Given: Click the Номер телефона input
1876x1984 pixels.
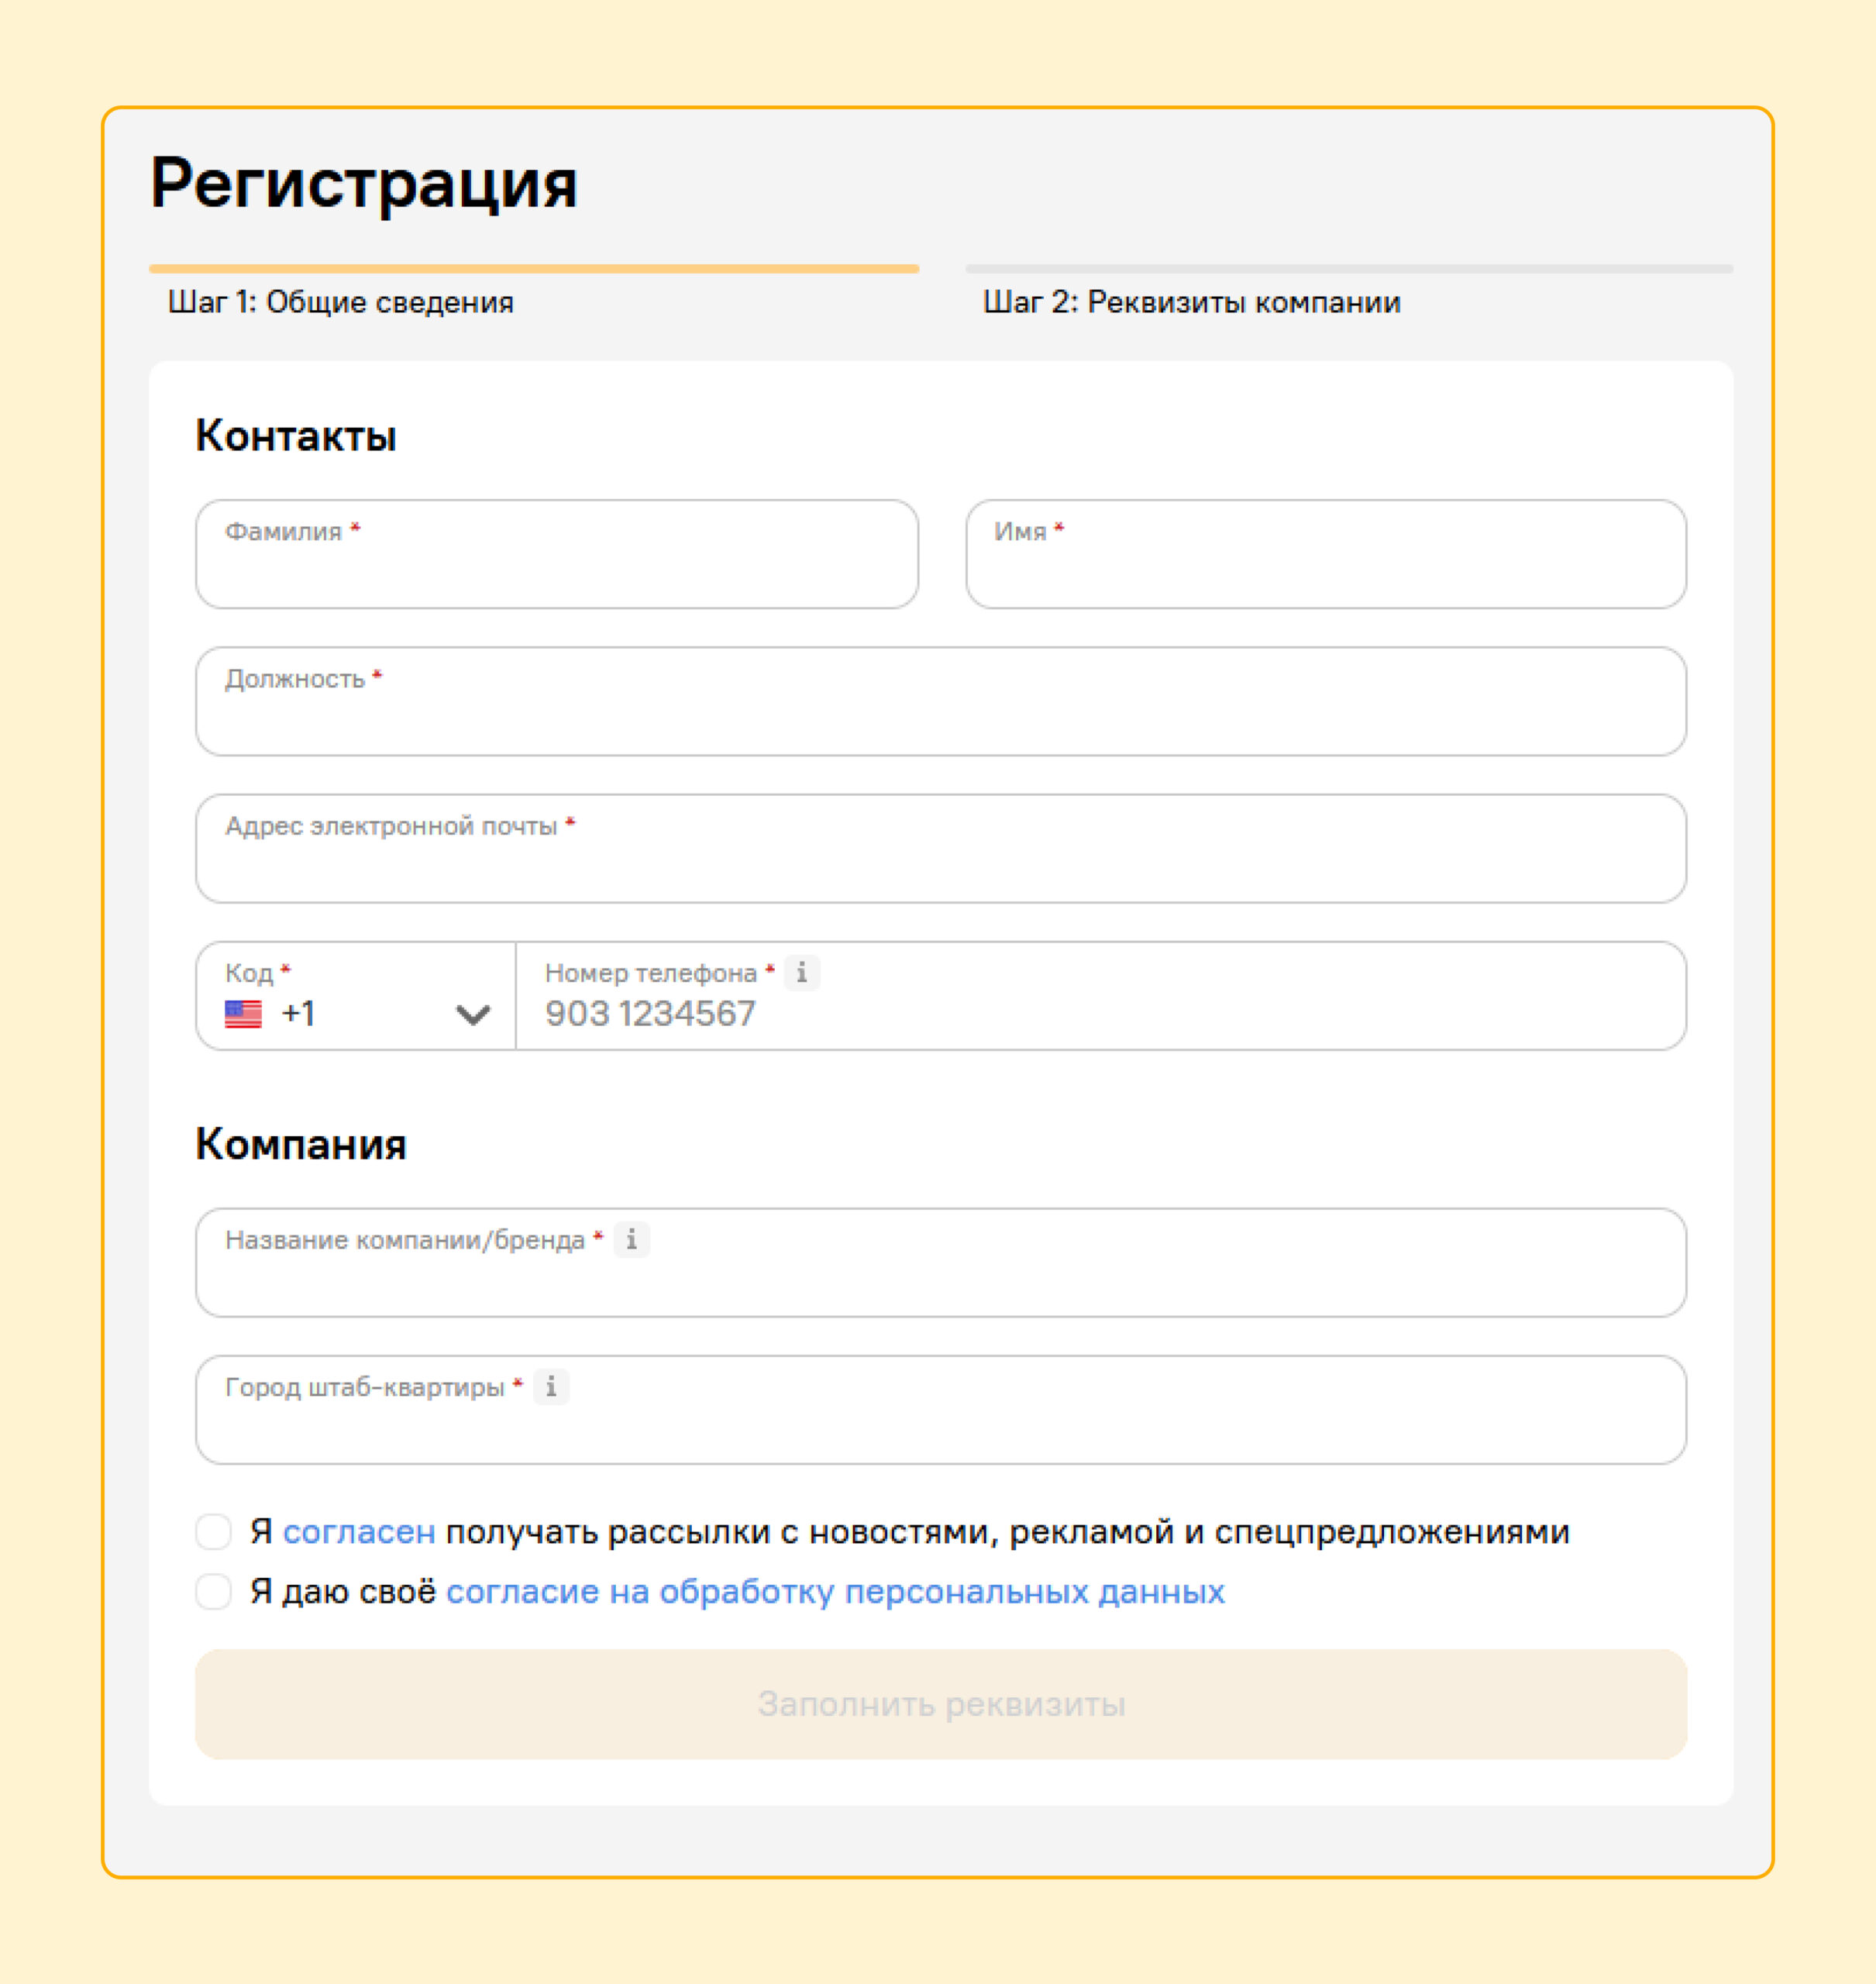Looking at the screenshot, I should (1100, 1014).
